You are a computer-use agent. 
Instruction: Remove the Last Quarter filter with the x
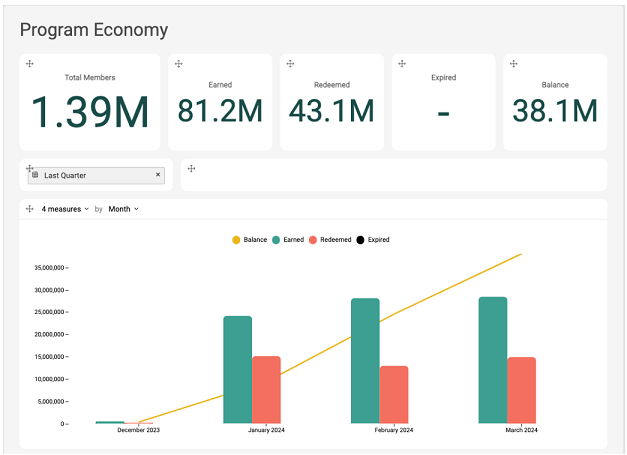click(158, 175)
